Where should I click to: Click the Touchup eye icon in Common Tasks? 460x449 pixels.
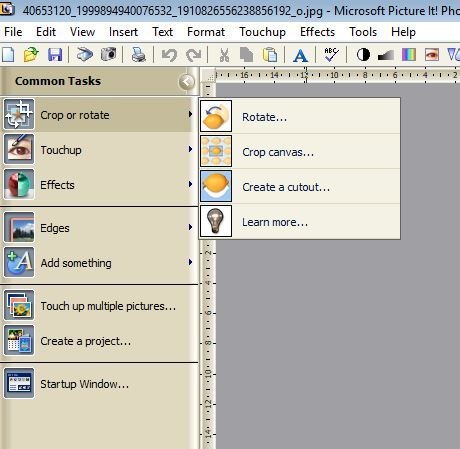click(x=19, y=149)
